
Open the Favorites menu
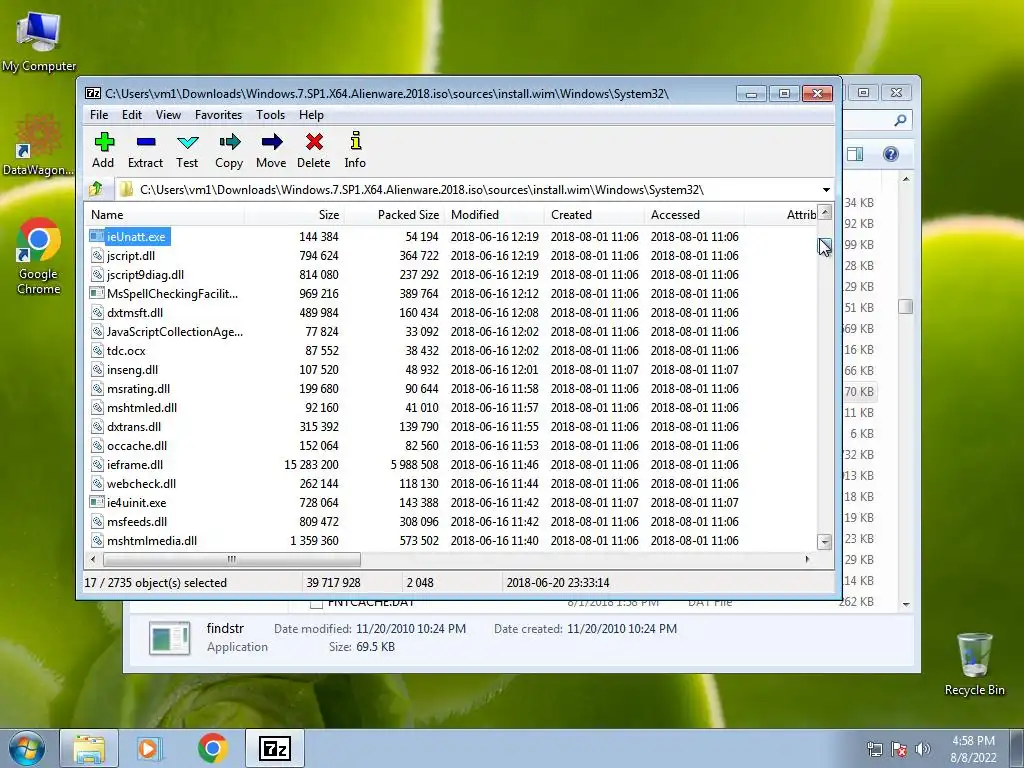pyautogui.click(x=219, y=115)
